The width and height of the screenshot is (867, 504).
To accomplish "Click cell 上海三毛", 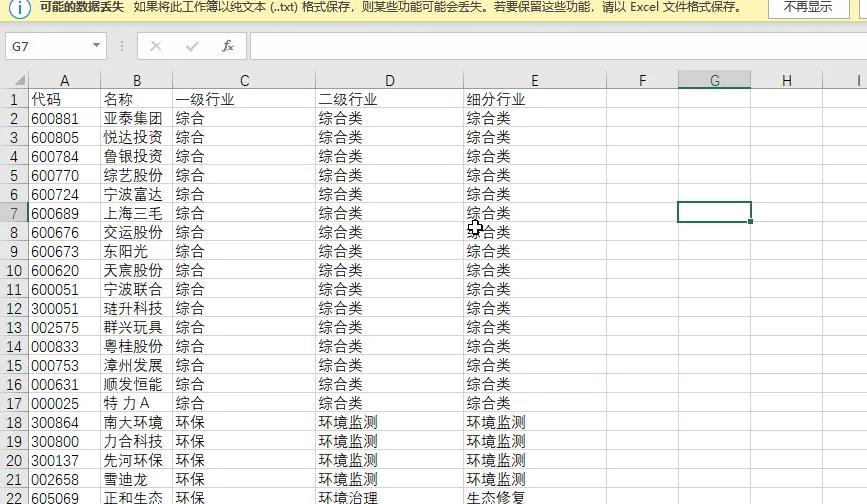I will tap(137, 213).
